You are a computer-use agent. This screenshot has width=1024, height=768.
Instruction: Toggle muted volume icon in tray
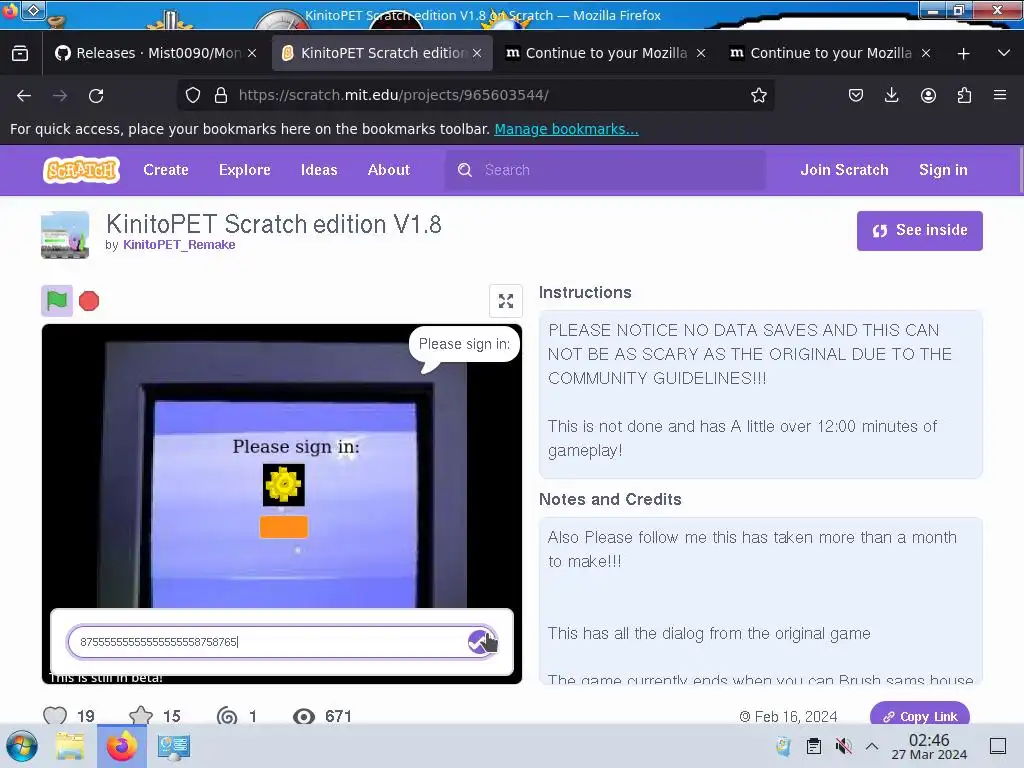click(844, 746)
